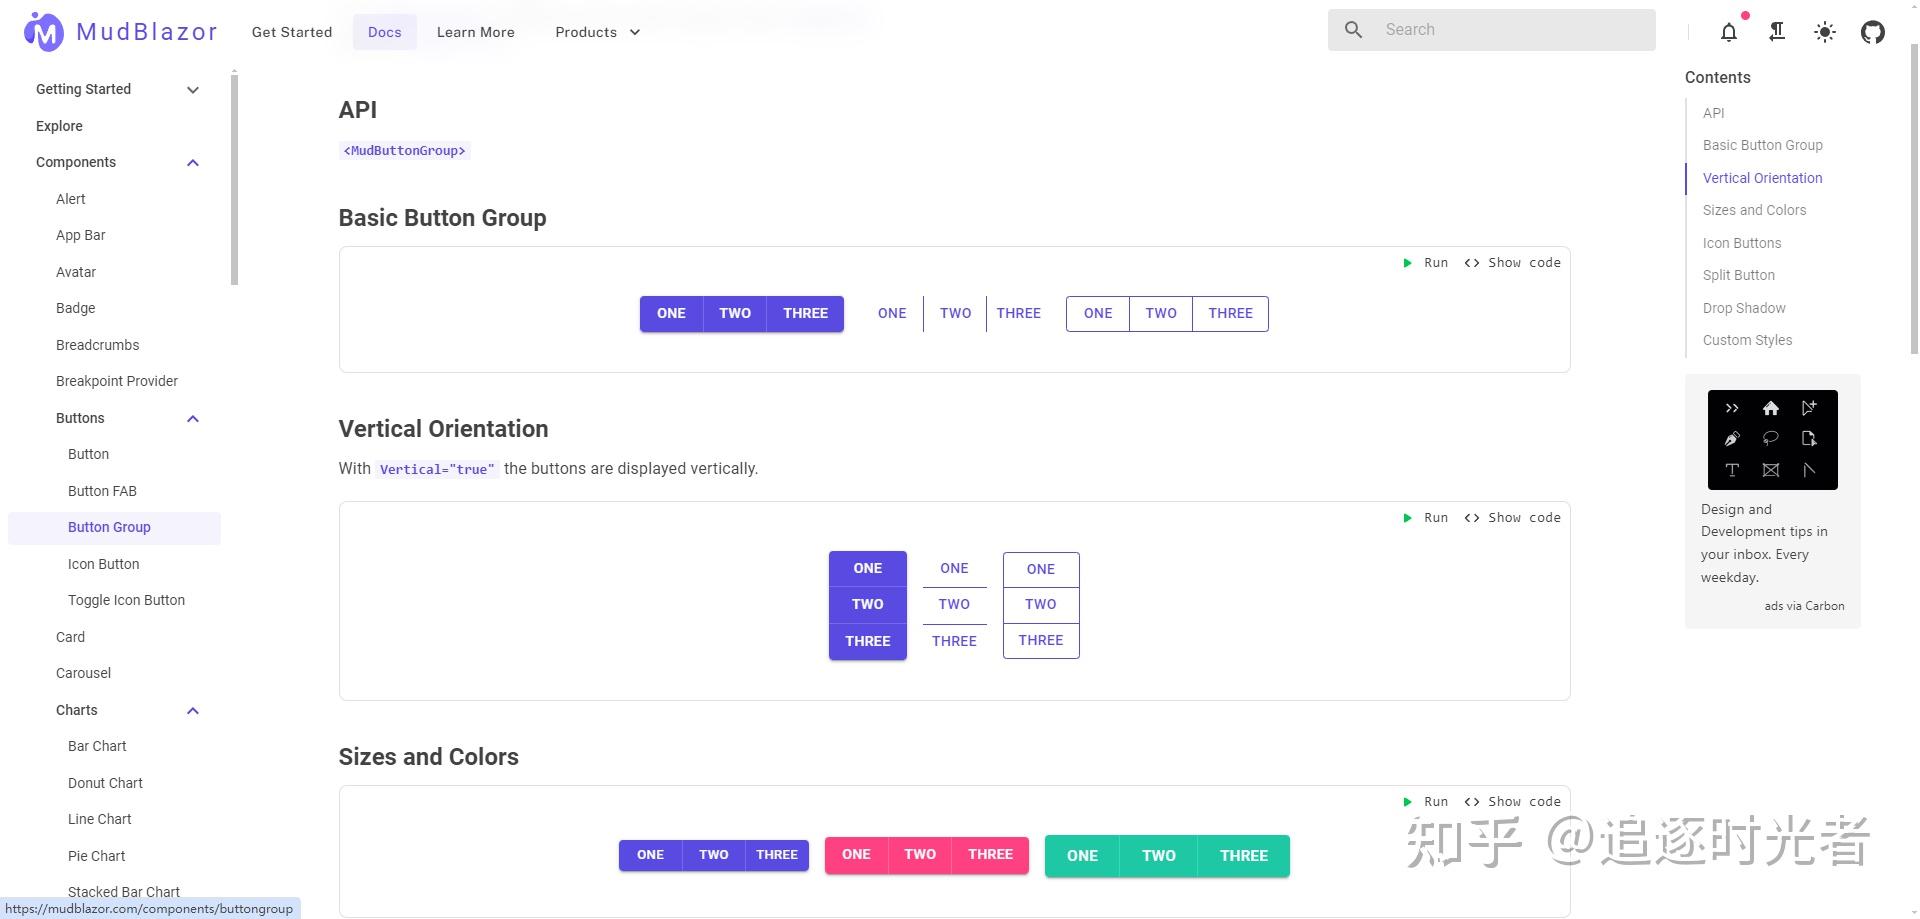Open the Products dropdown menu

[x=598, y=32]
